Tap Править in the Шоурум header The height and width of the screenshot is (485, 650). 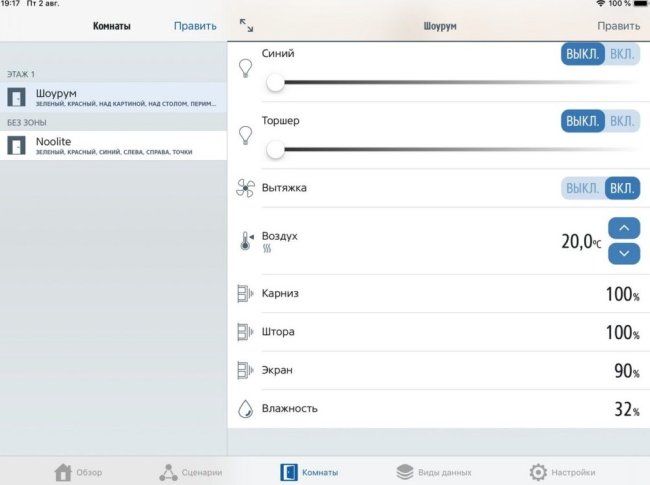point(618,26)
